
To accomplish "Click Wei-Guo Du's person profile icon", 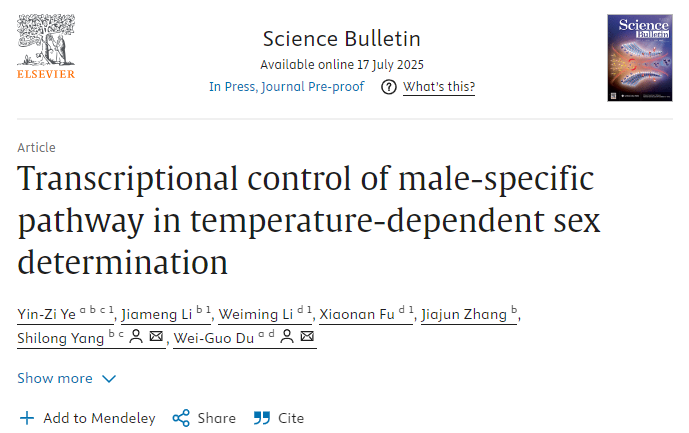I will (x=286, y=338).
